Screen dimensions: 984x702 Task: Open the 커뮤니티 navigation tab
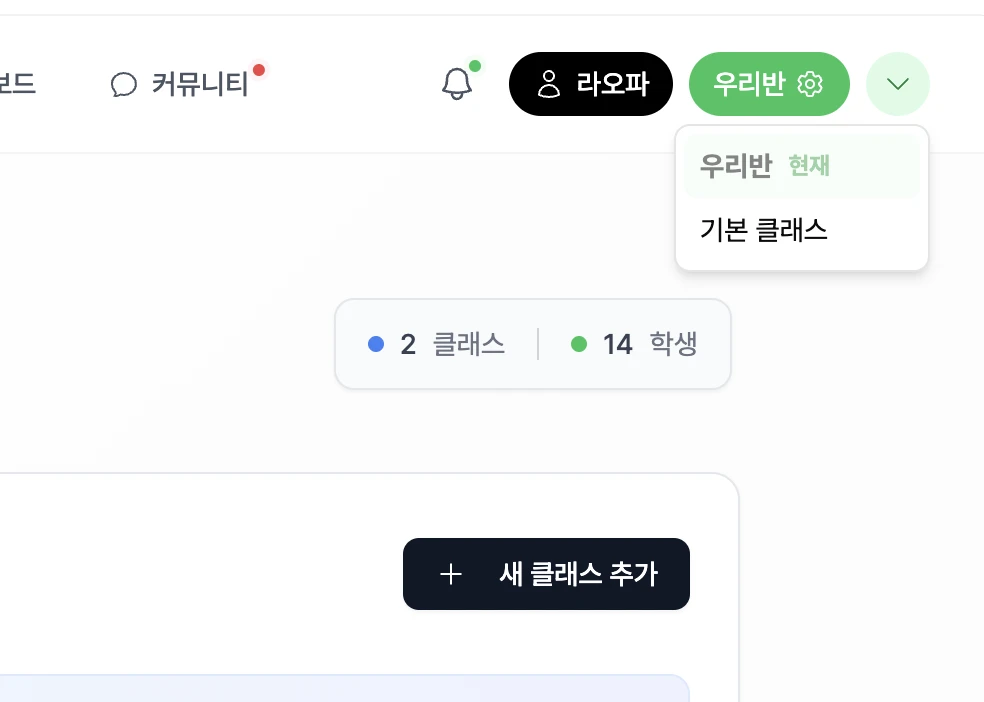[x=187, y=83]
